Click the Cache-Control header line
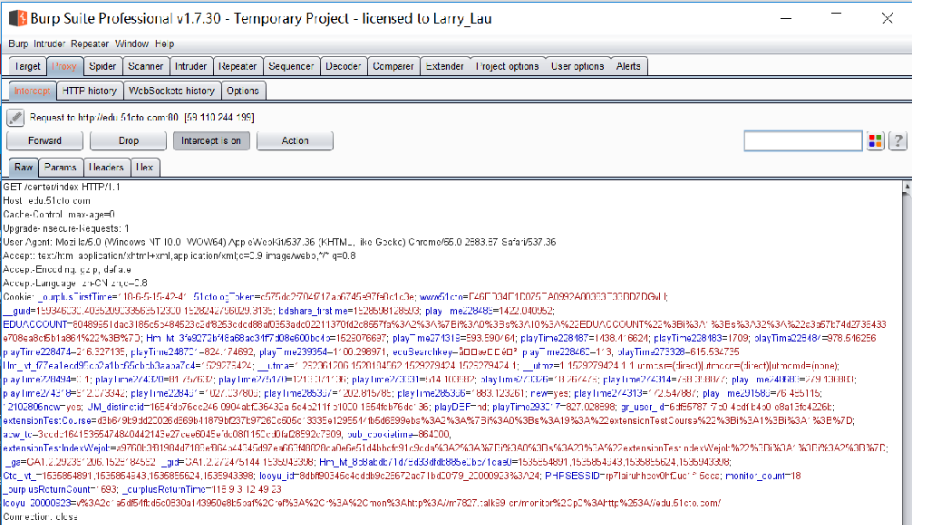The height and width of the screenshot is (525, 926). [x=59, y=214]
